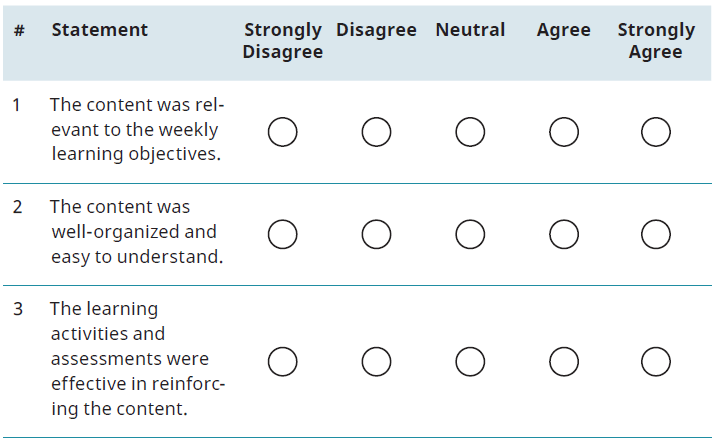Select Agree for statement 3

pyautogui.click(x=564, y=361)
